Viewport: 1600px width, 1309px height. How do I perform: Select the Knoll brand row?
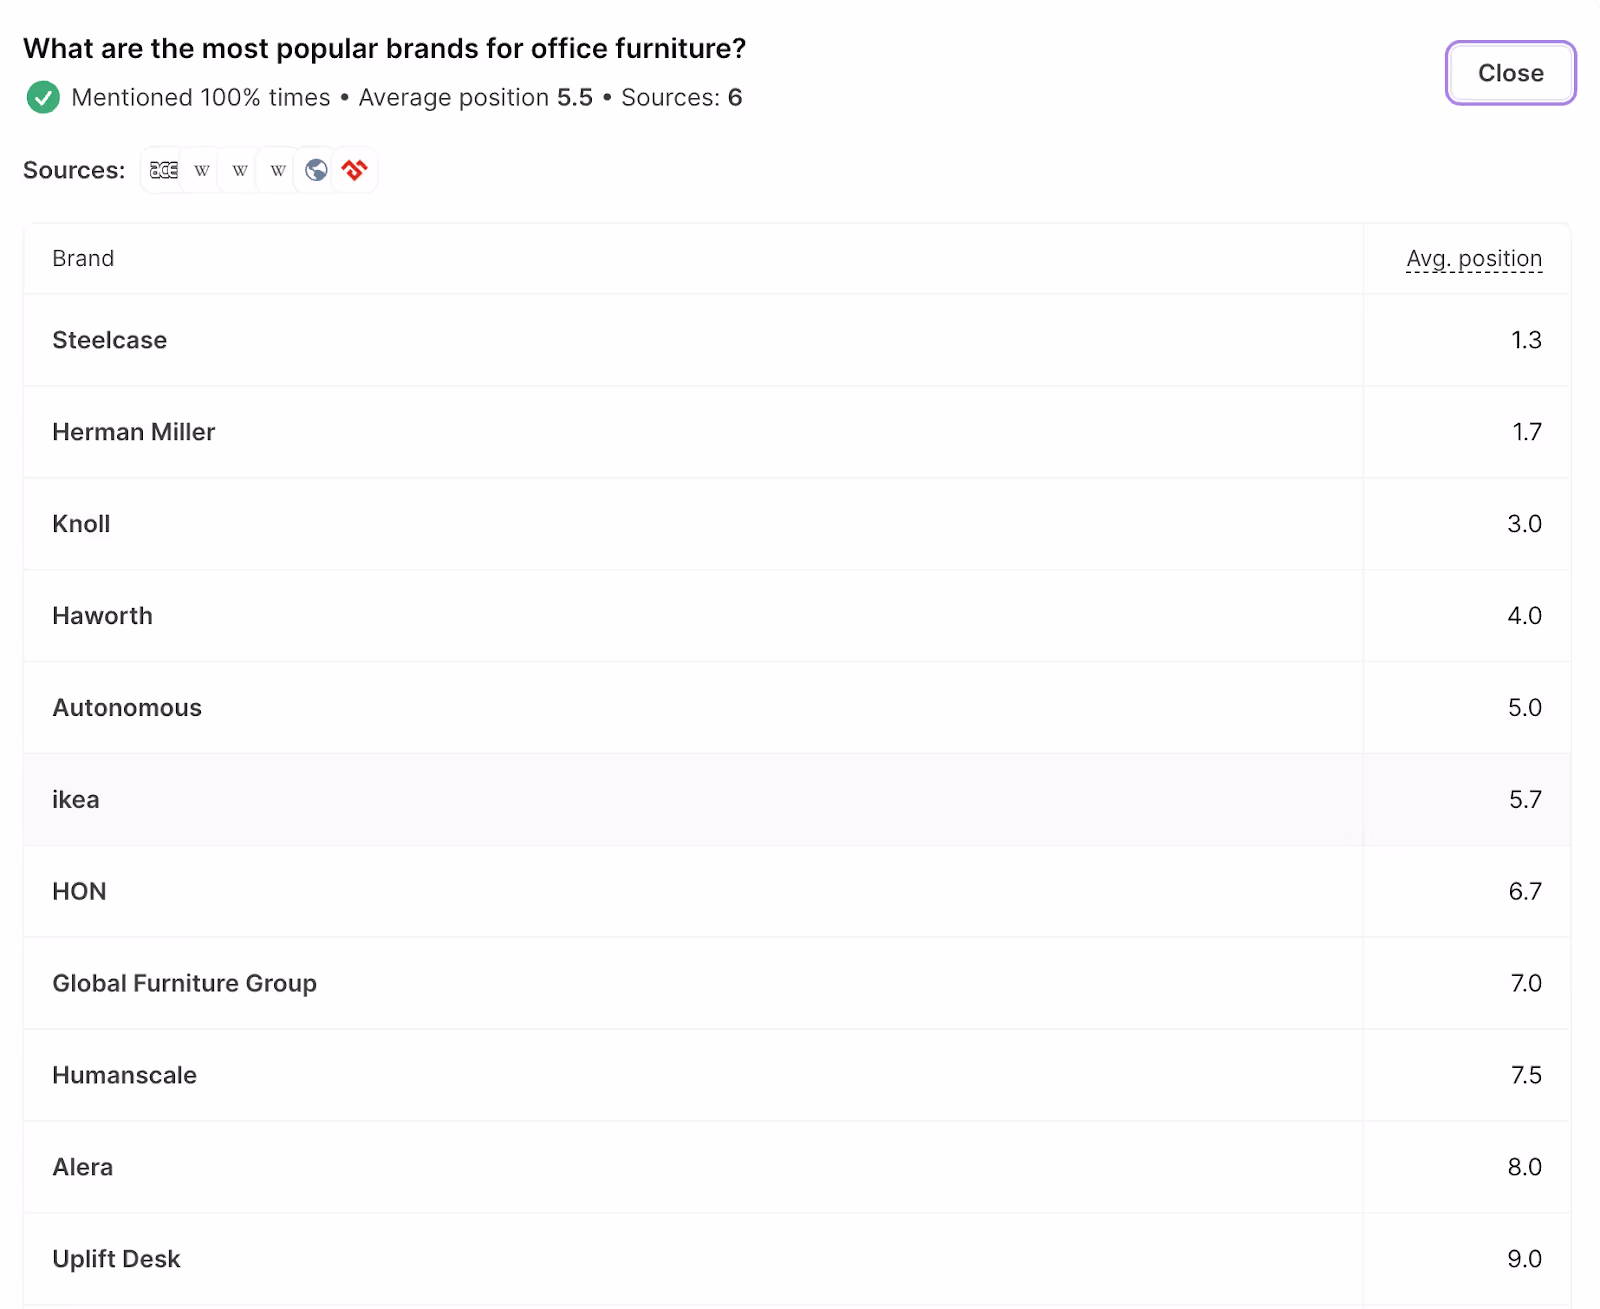[x=797, y=524]
